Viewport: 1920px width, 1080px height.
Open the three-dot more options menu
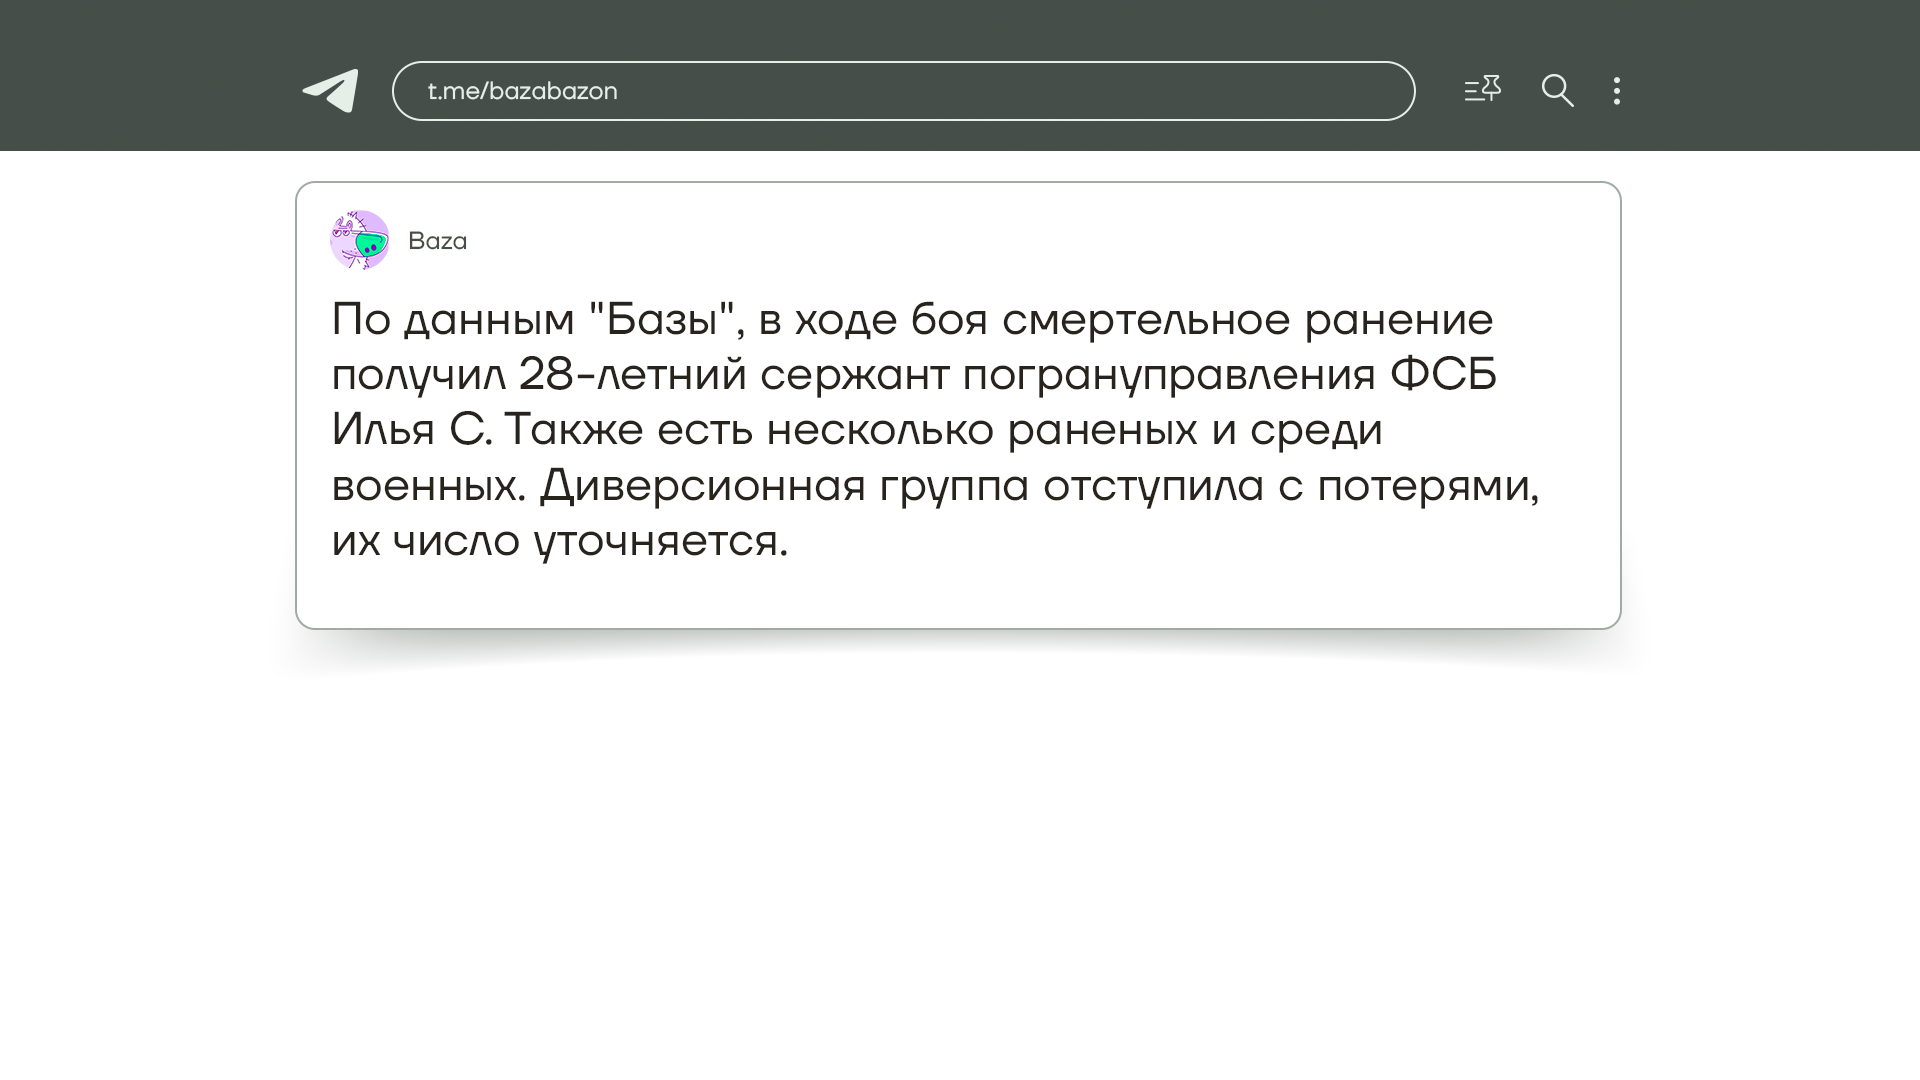1616,91
